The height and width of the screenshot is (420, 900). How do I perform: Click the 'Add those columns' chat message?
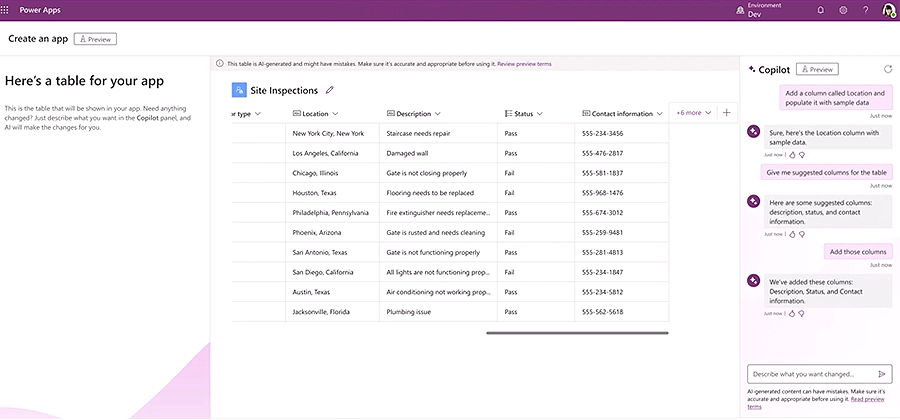point(858,251)
